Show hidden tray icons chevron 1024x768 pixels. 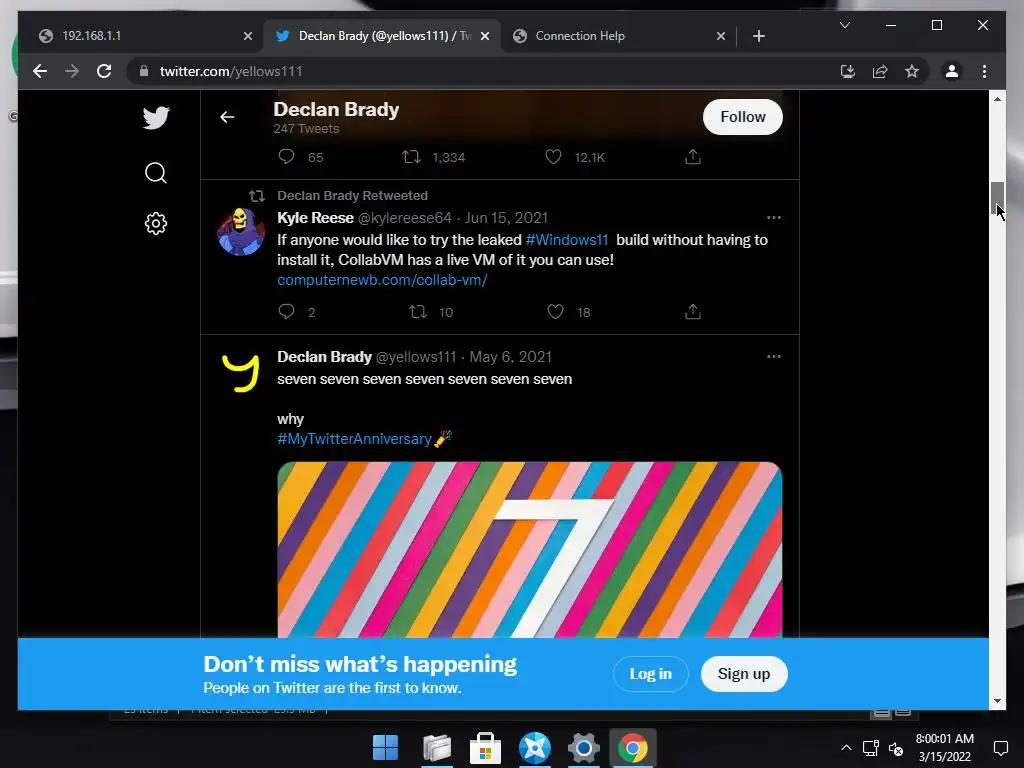[846, 748]
